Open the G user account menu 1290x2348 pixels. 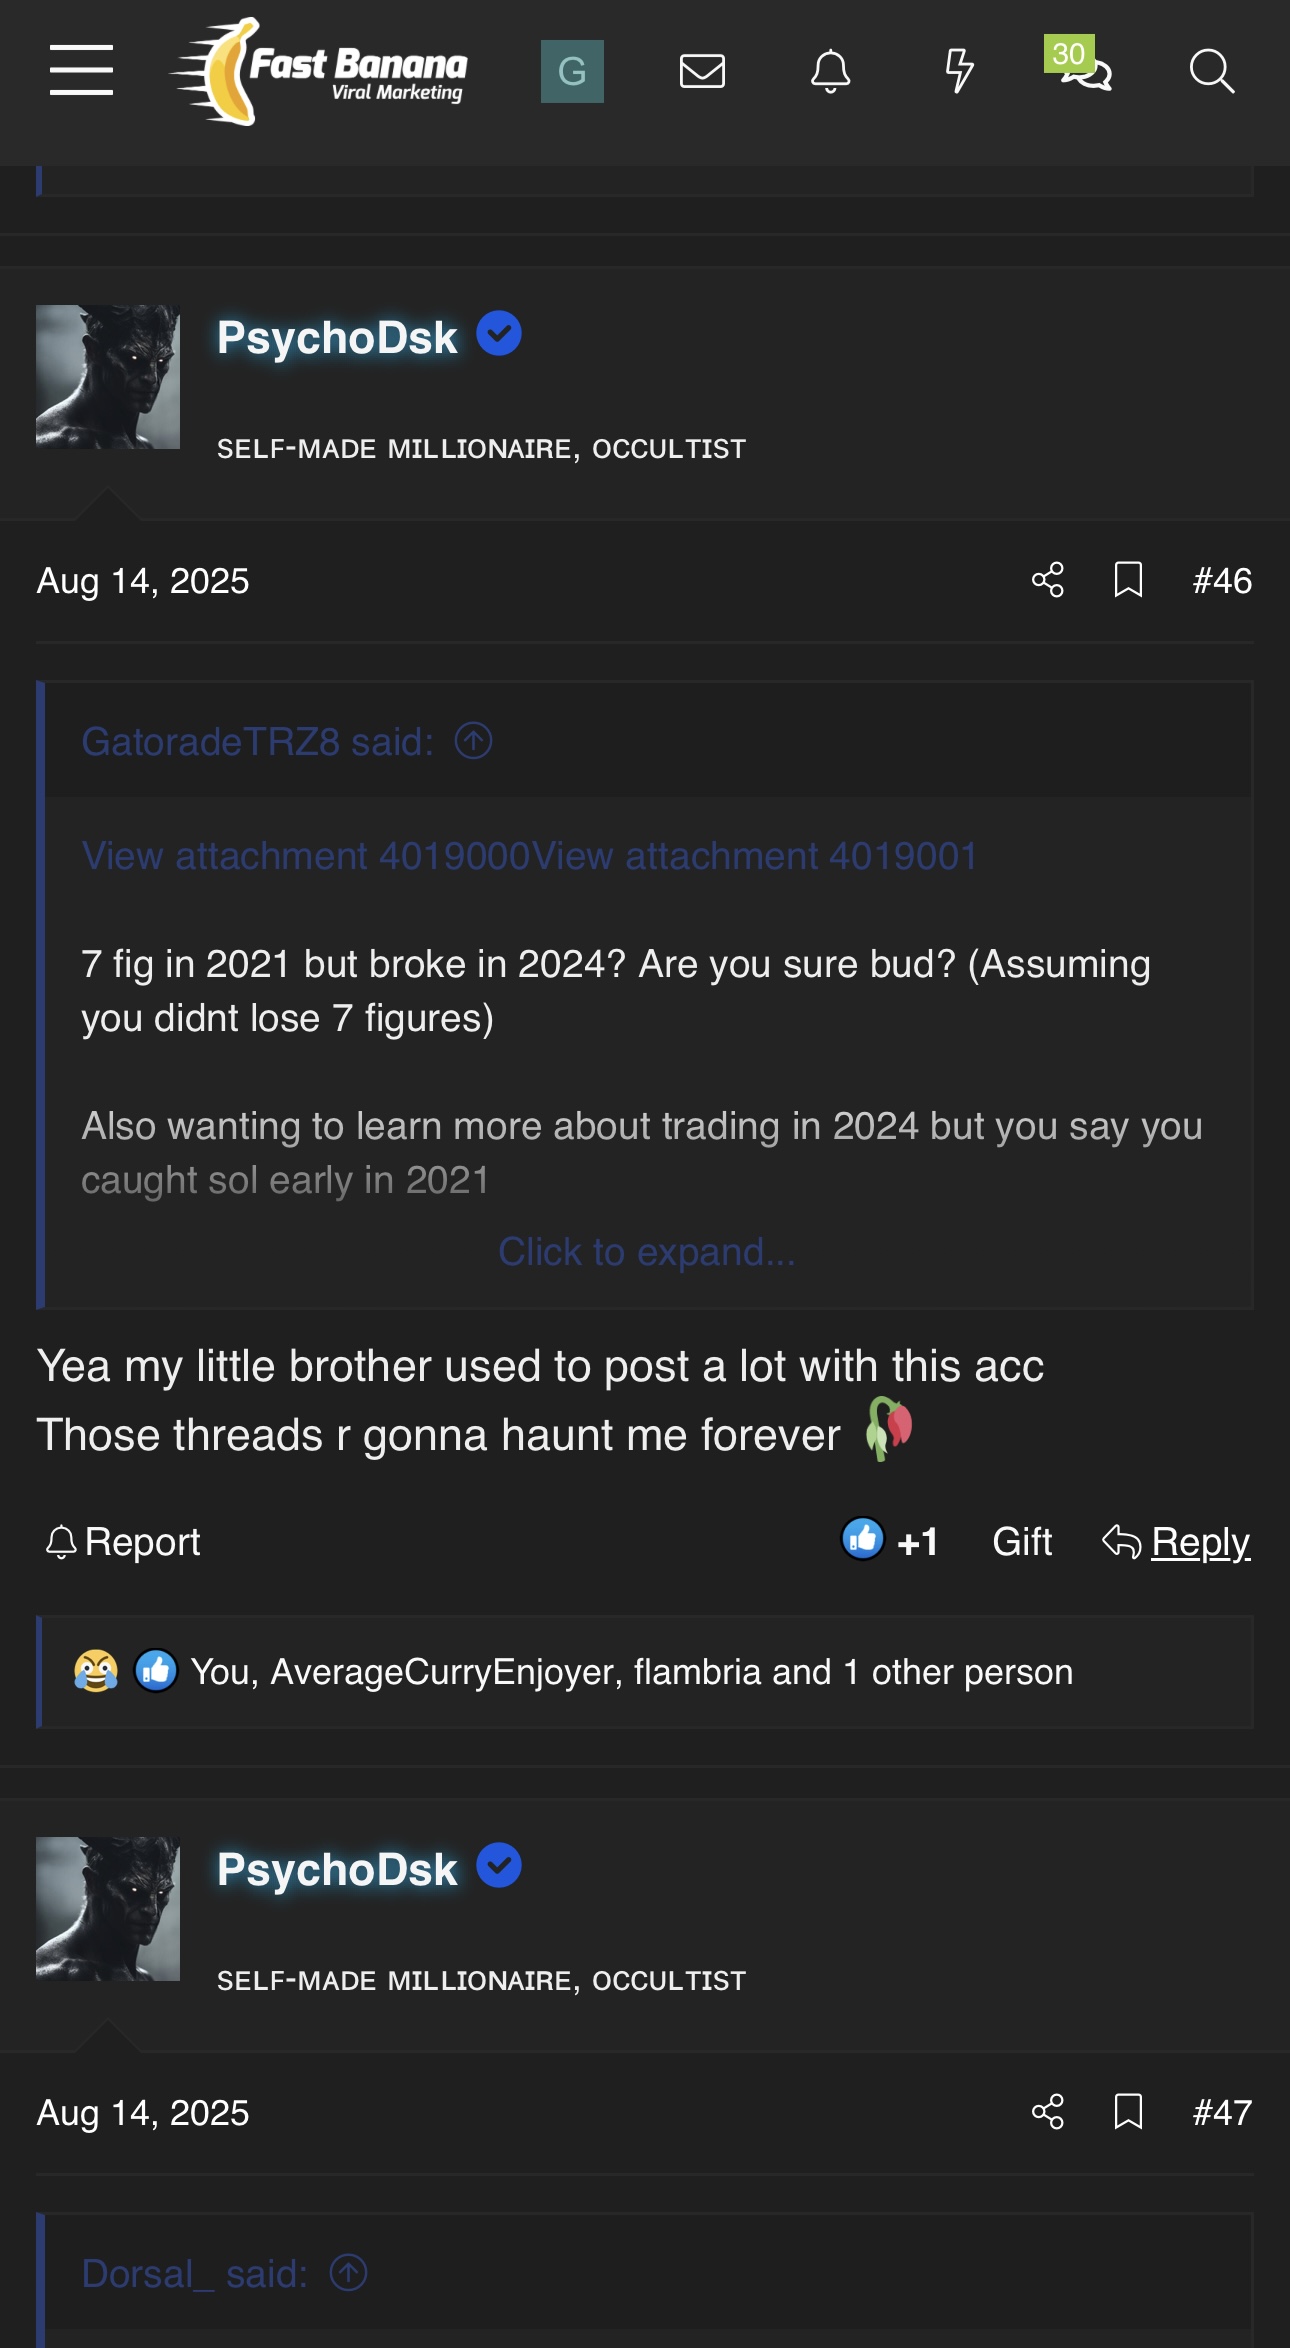coord(572,71)
